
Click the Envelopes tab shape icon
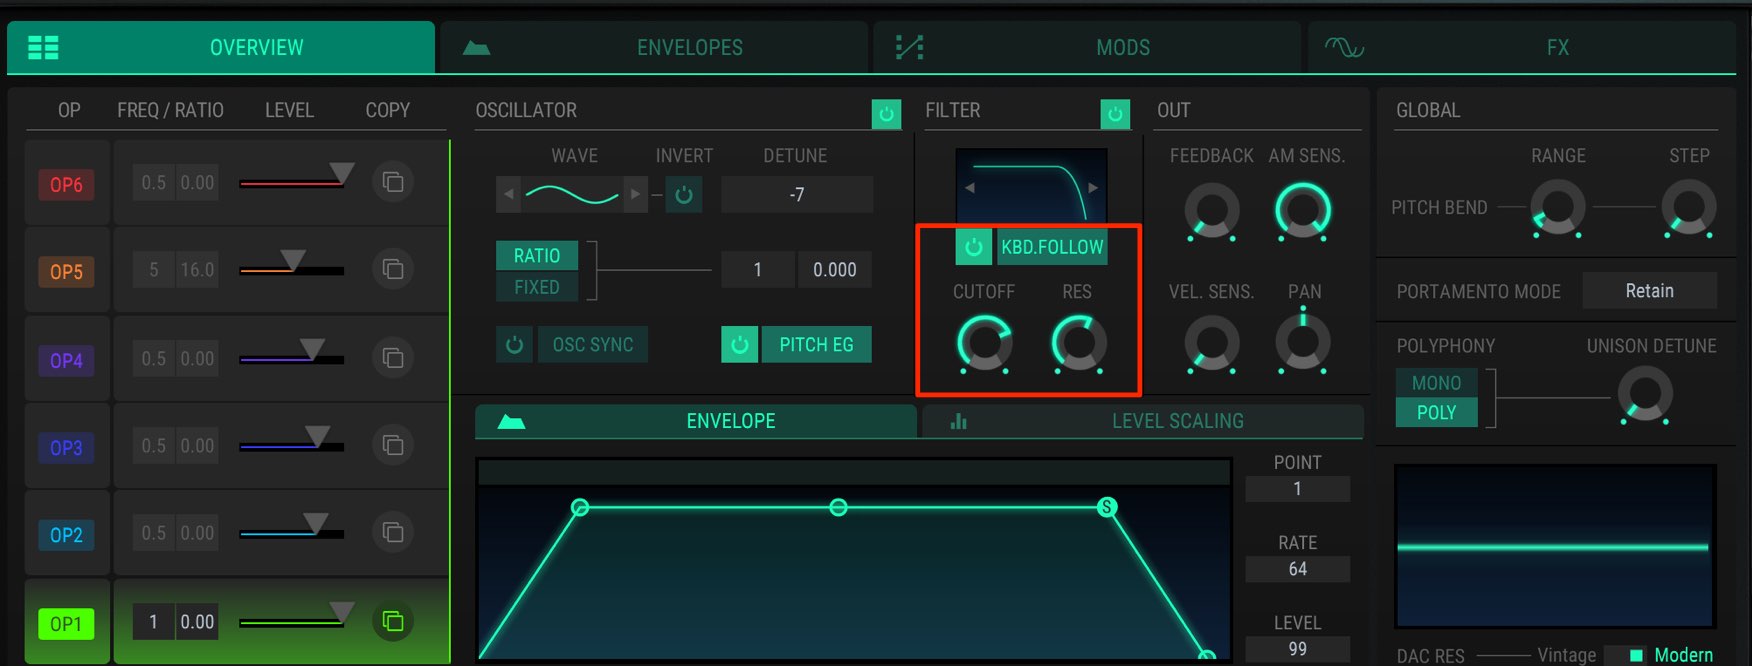476,47
